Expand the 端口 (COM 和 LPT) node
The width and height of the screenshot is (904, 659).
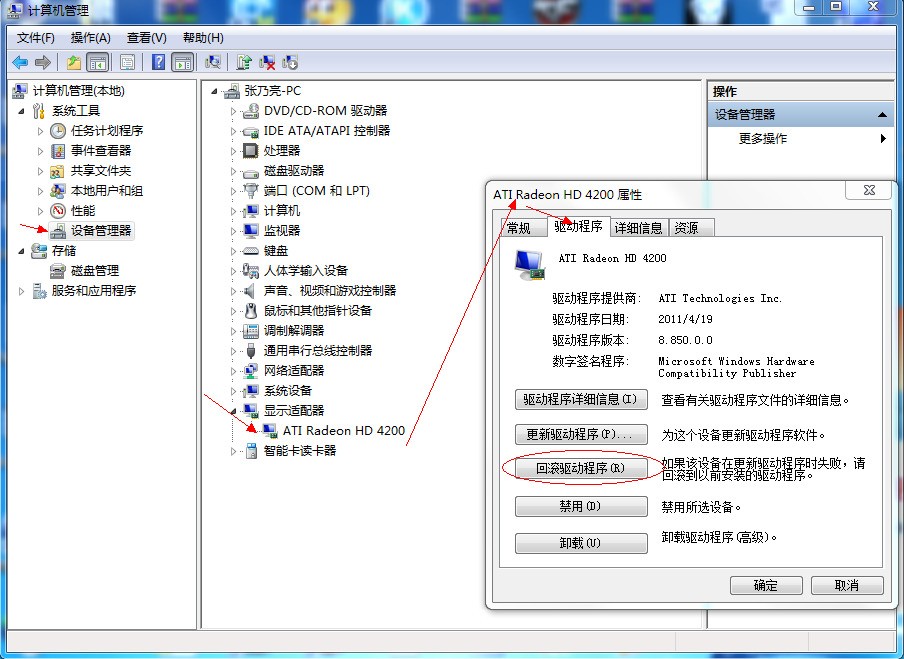point(233,191)
